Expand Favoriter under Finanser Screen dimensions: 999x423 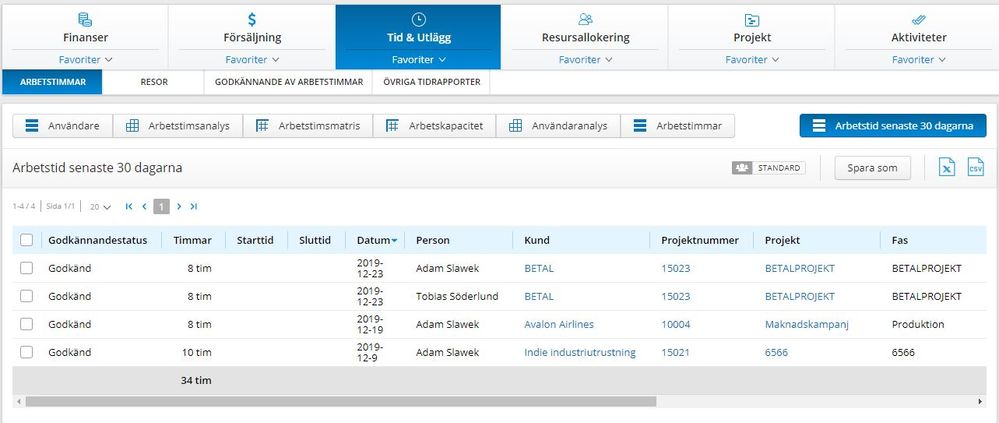pos(85,60)
